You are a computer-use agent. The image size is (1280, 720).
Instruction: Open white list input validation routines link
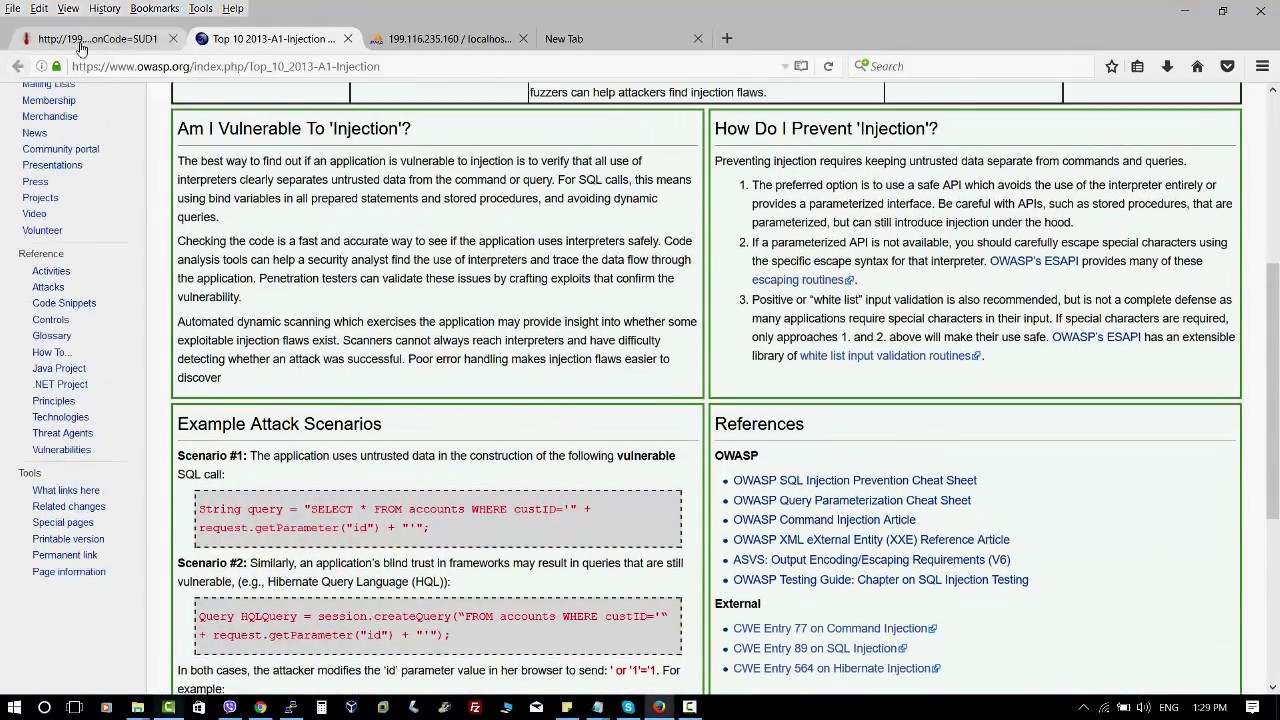tap(890, 355)
